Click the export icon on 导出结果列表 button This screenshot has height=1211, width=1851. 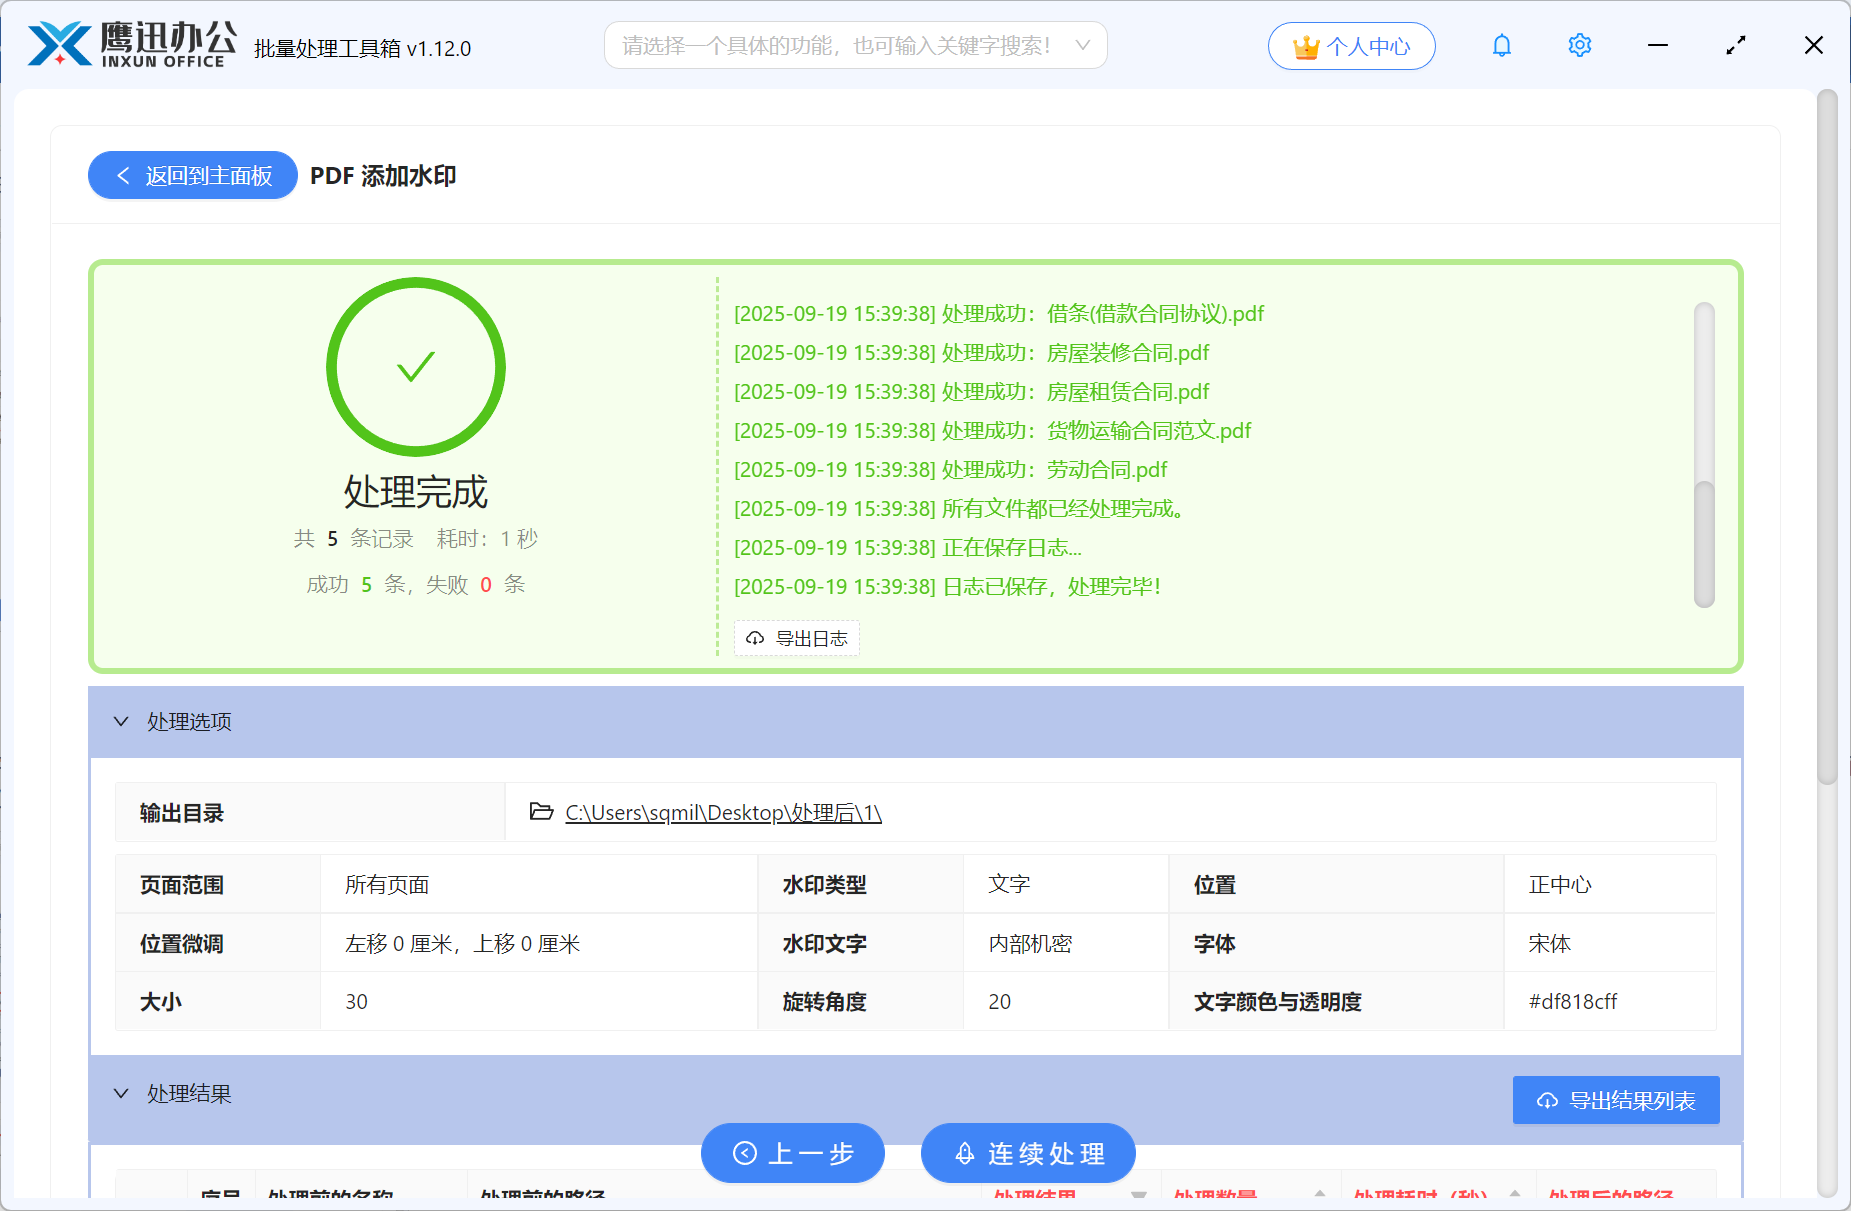[x=1545, y=1100]
